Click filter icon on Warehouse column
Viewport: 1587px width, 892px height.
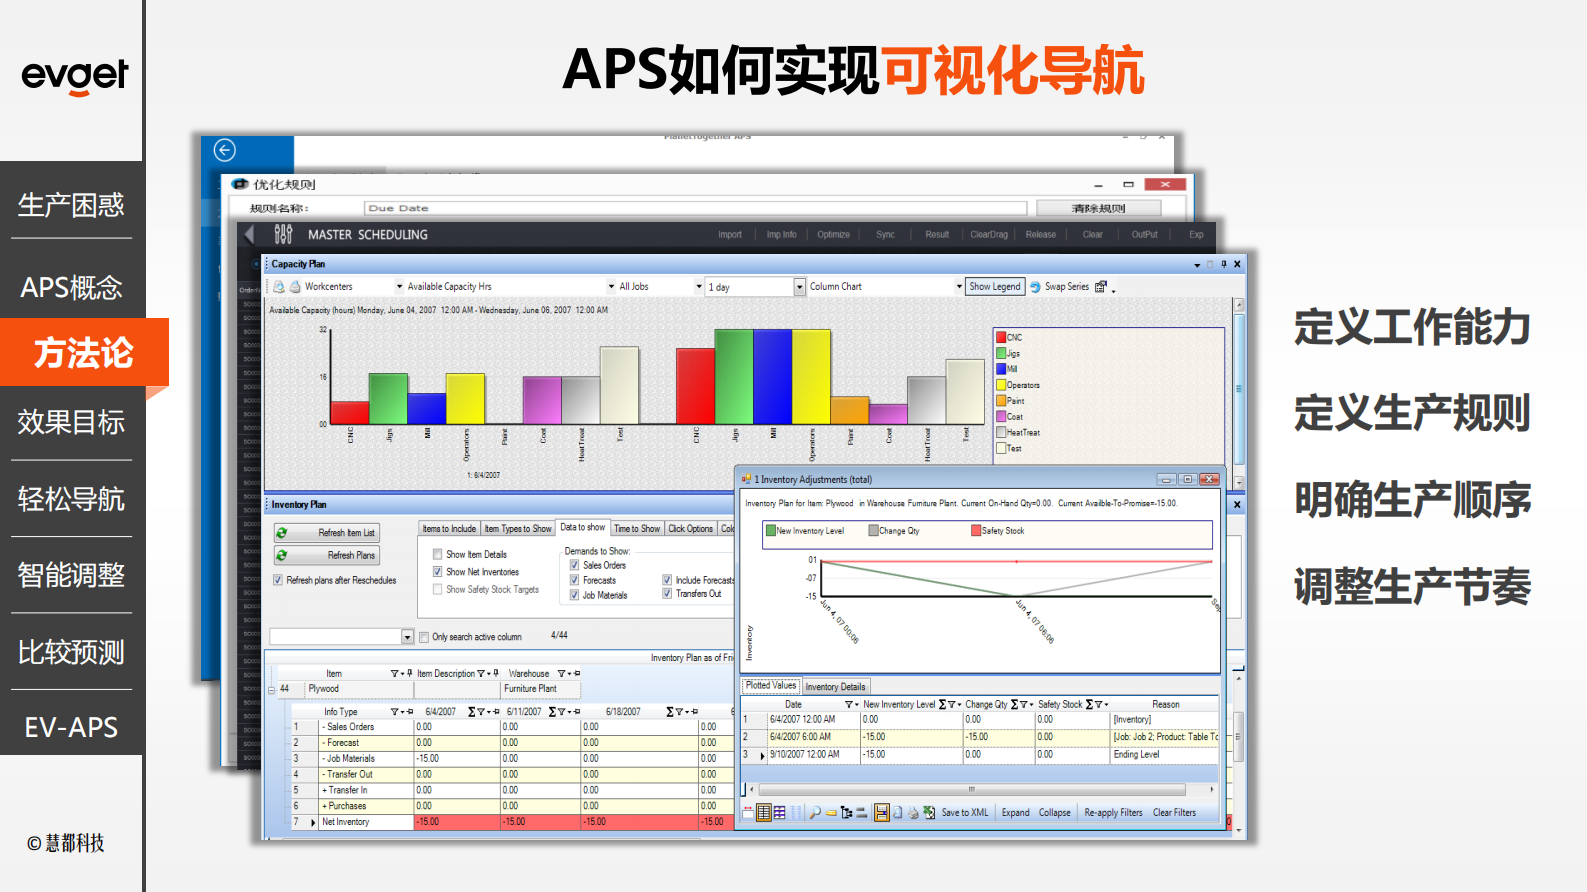pyautogui.click(x=561, y=674)
